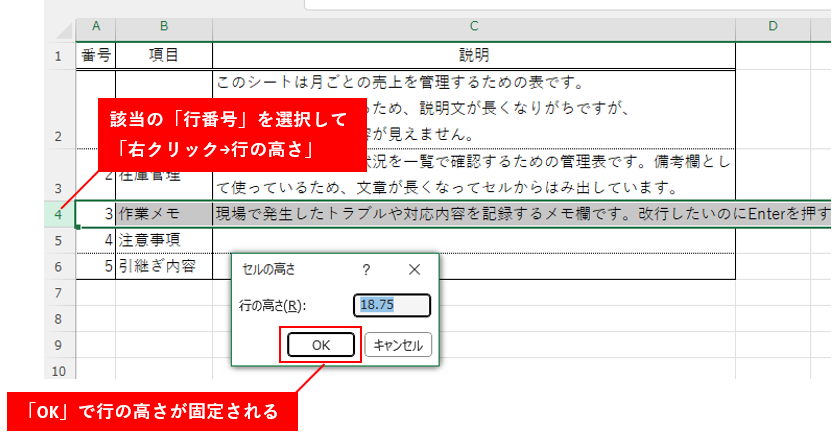835x438 pixels.
Task: Click the 行の高さ value field
Action: pyautogui.click(x=392, y=306)
